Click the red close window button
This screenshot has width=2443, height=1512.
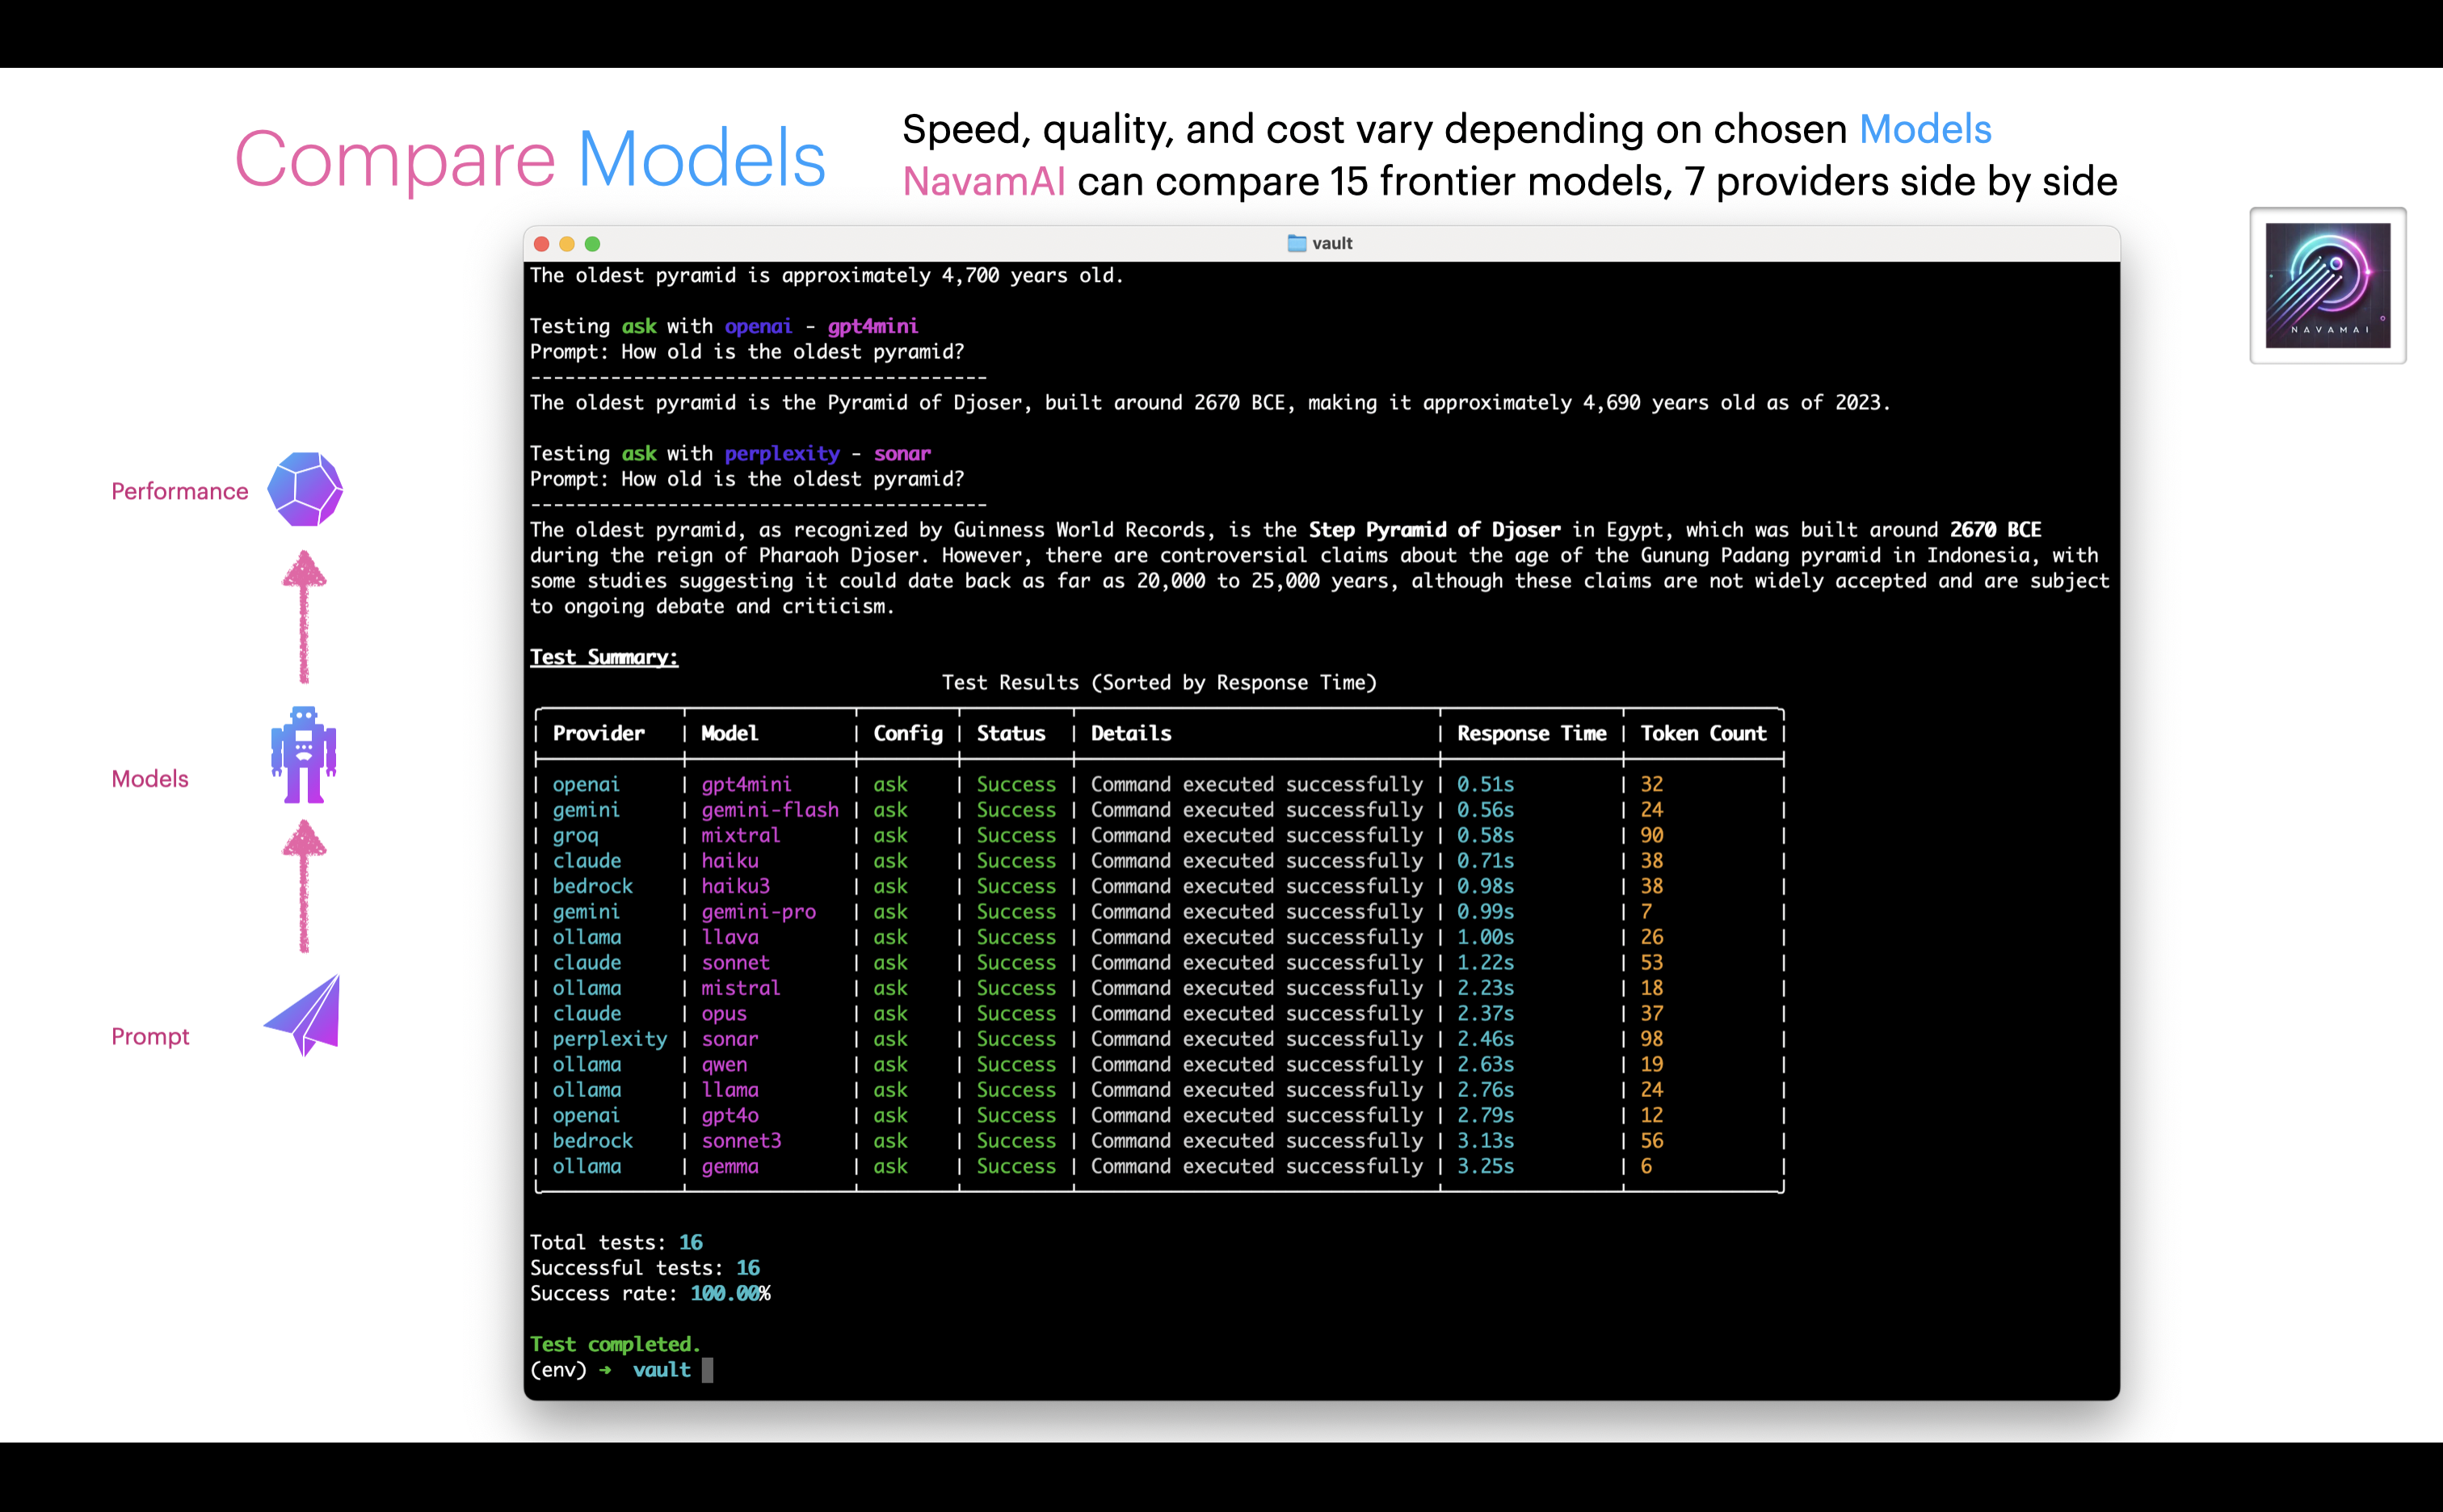click(x=541, y=244)
